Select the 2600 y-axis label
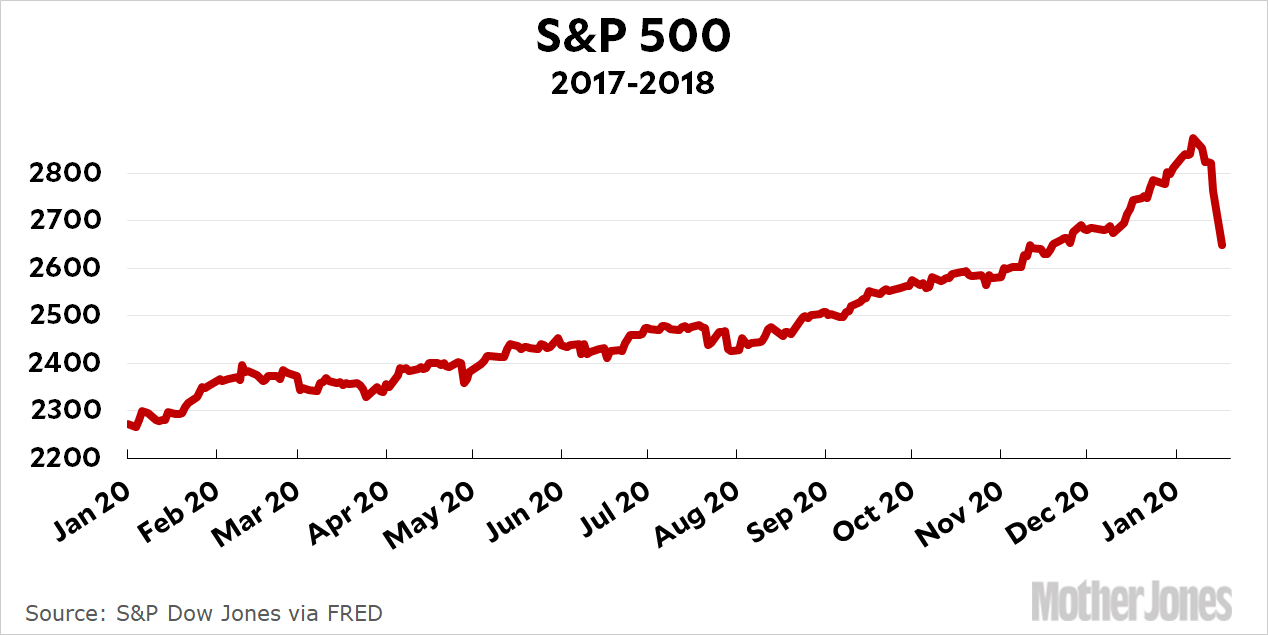 (66, 268)
